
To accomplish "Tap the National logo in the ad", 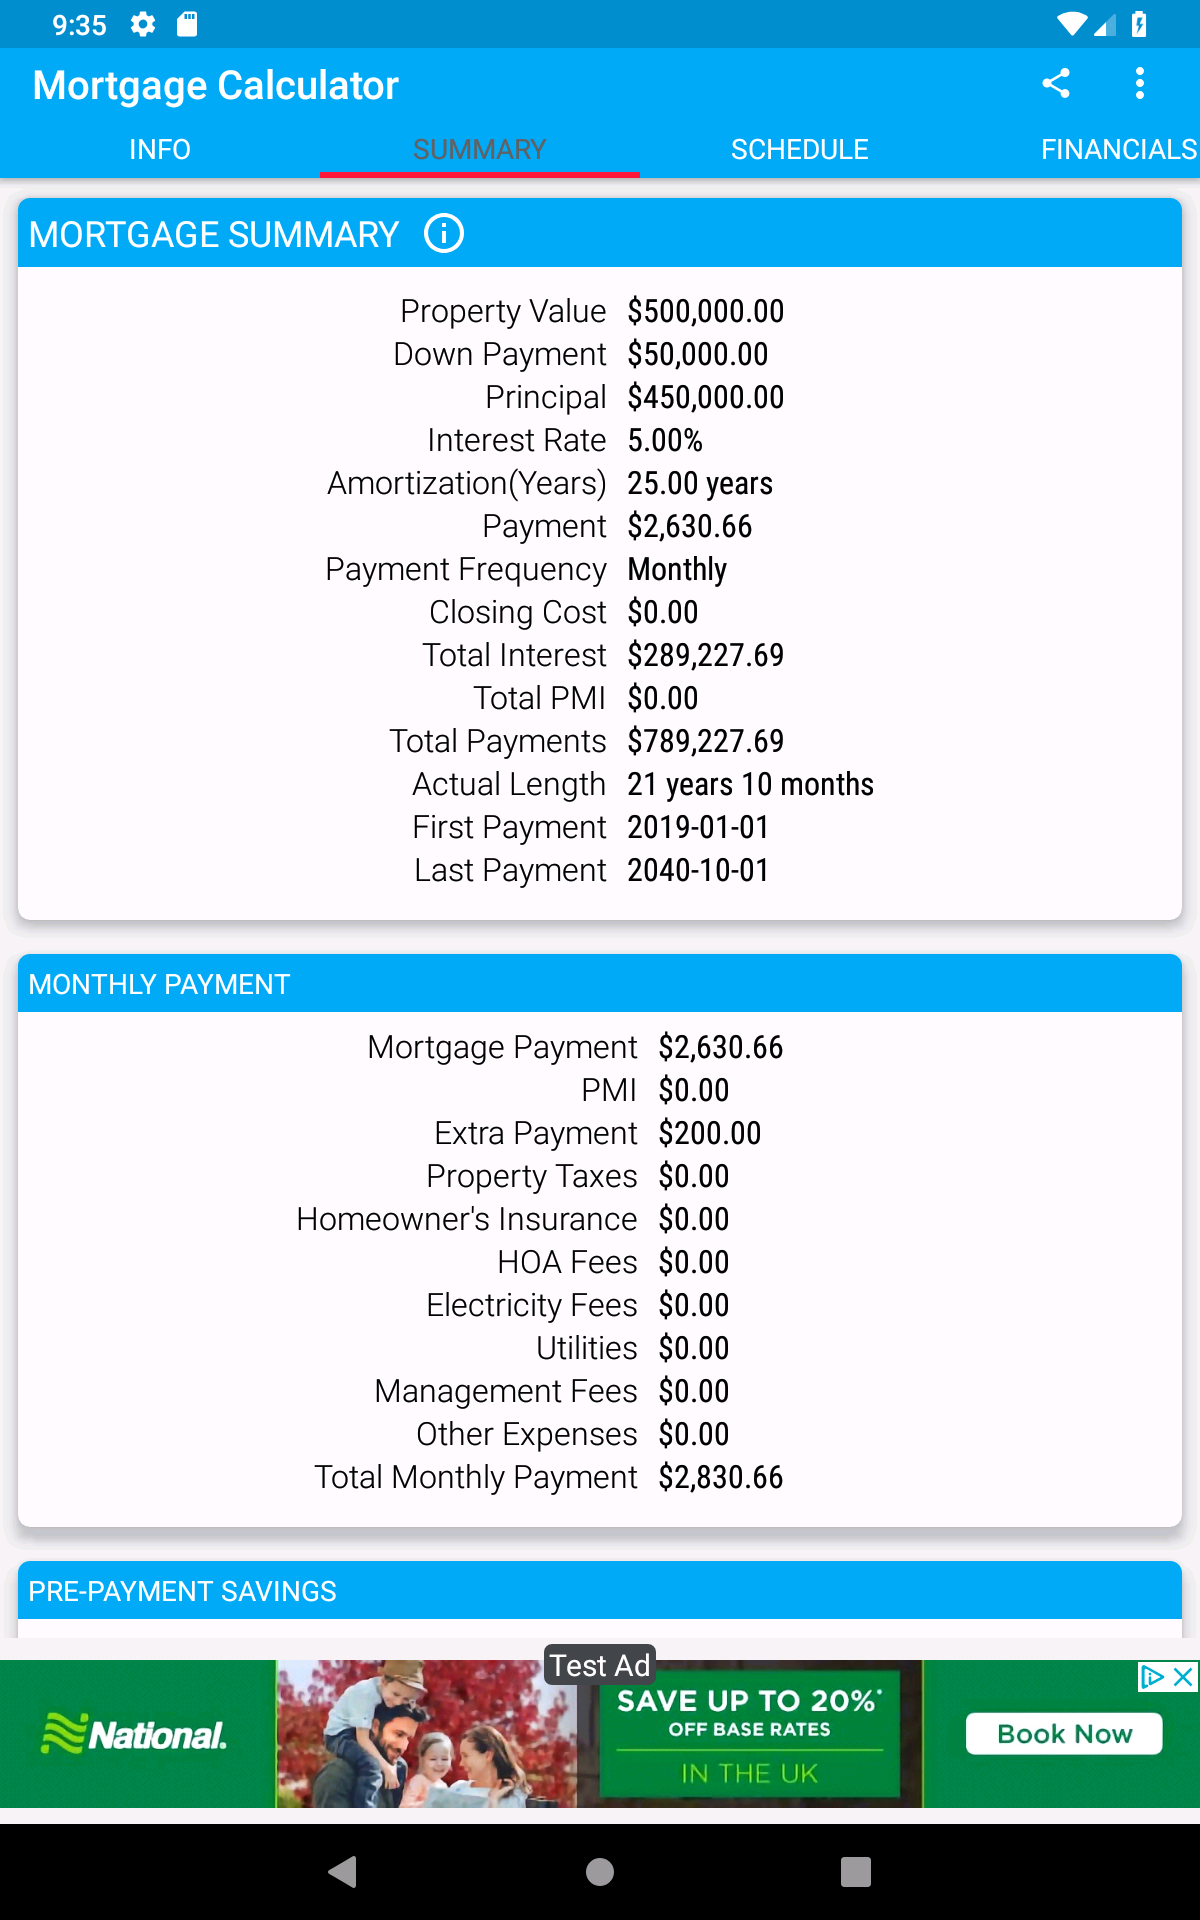I will point(135,1734).
